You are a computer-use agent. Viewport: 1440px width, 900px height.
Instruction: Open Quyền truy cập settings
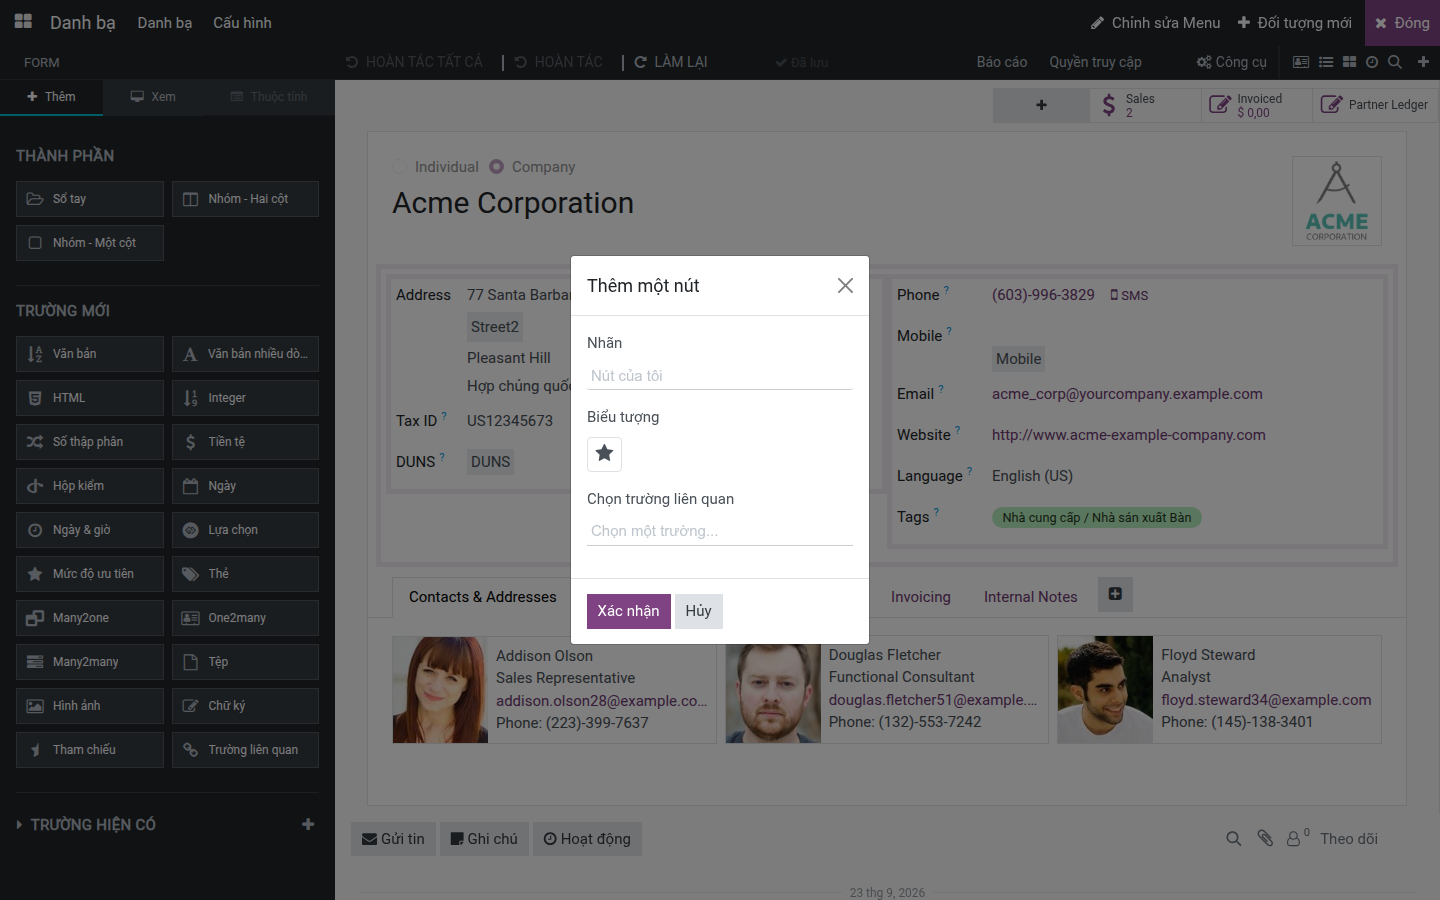click(1095, 62)
